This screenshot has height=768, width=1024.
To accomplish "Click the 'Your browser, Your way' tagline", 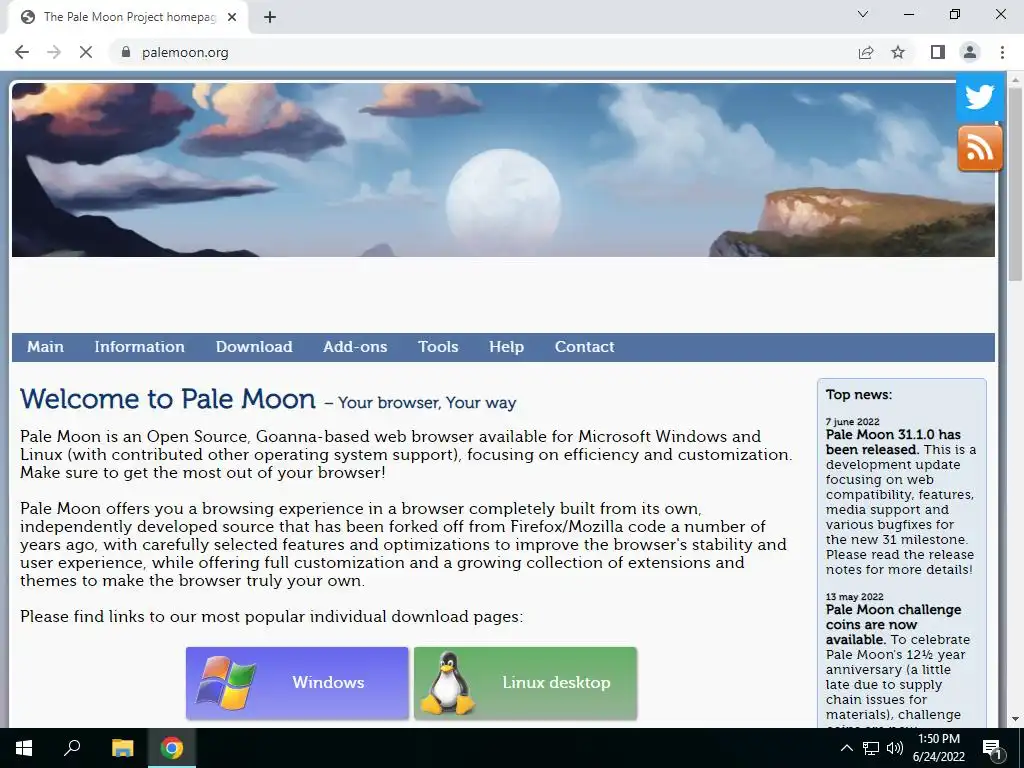I will tap(427, 402).
